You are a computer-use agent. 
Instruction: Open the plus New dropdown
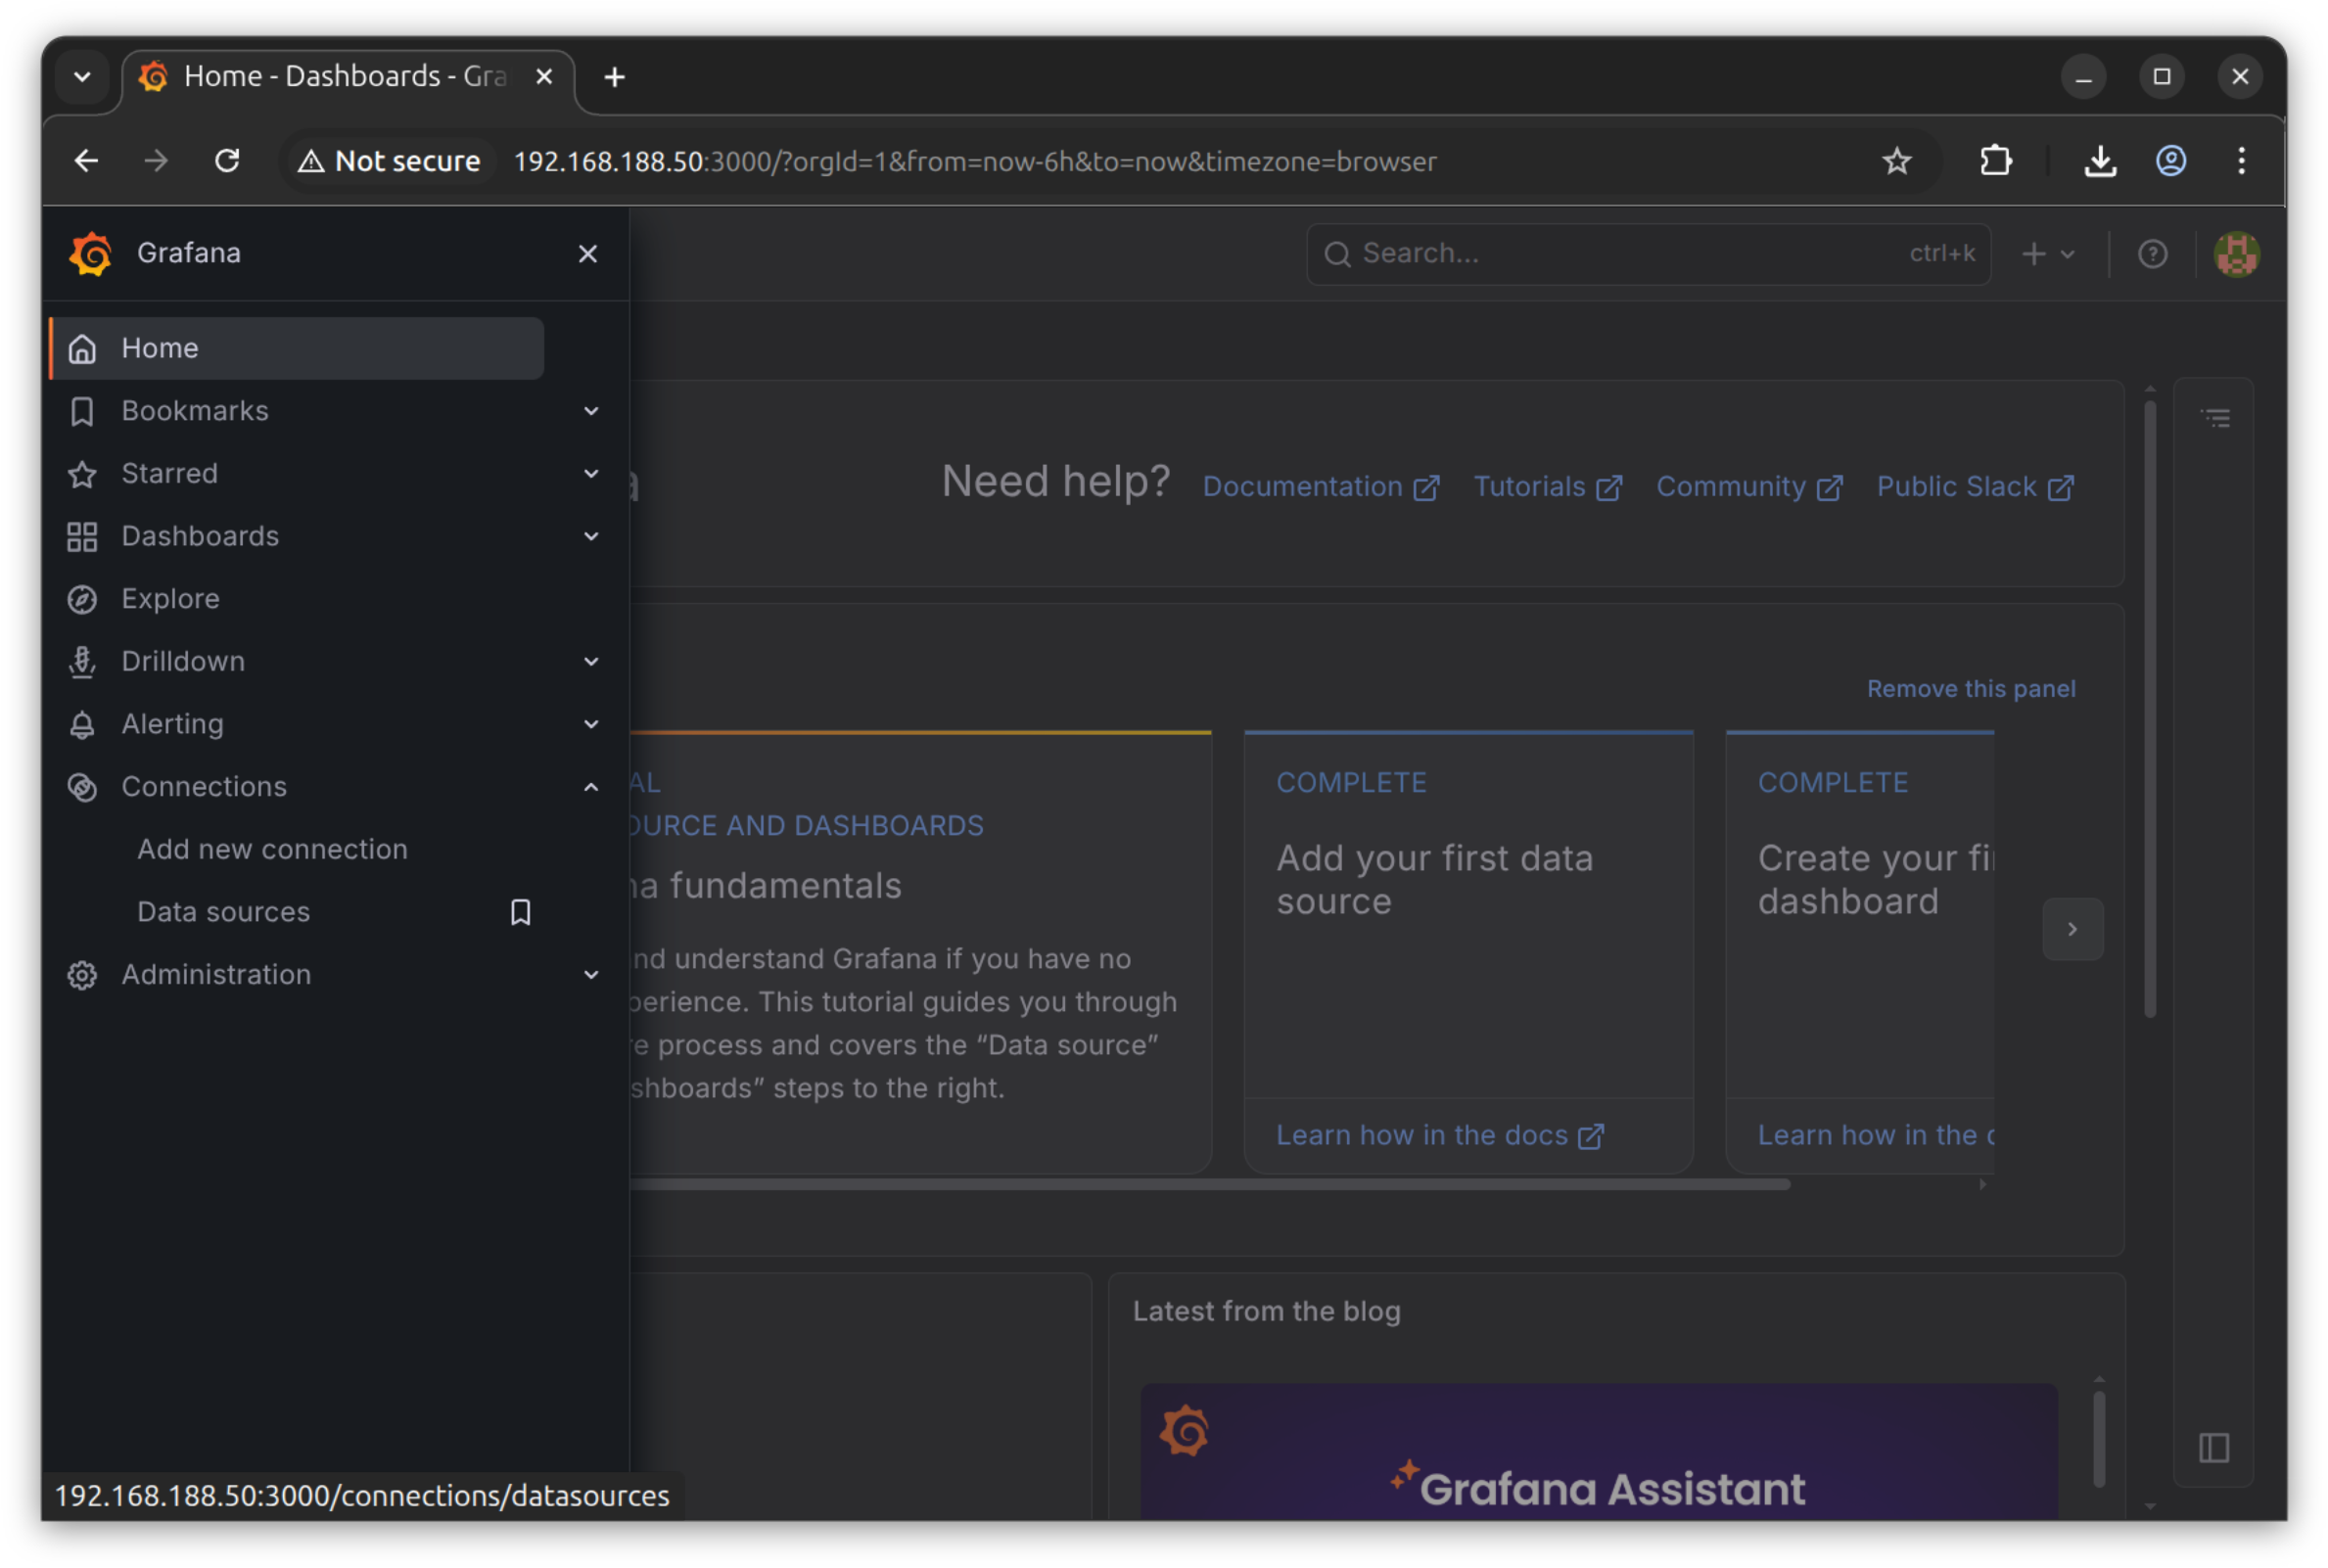[x=2047, y=254]
